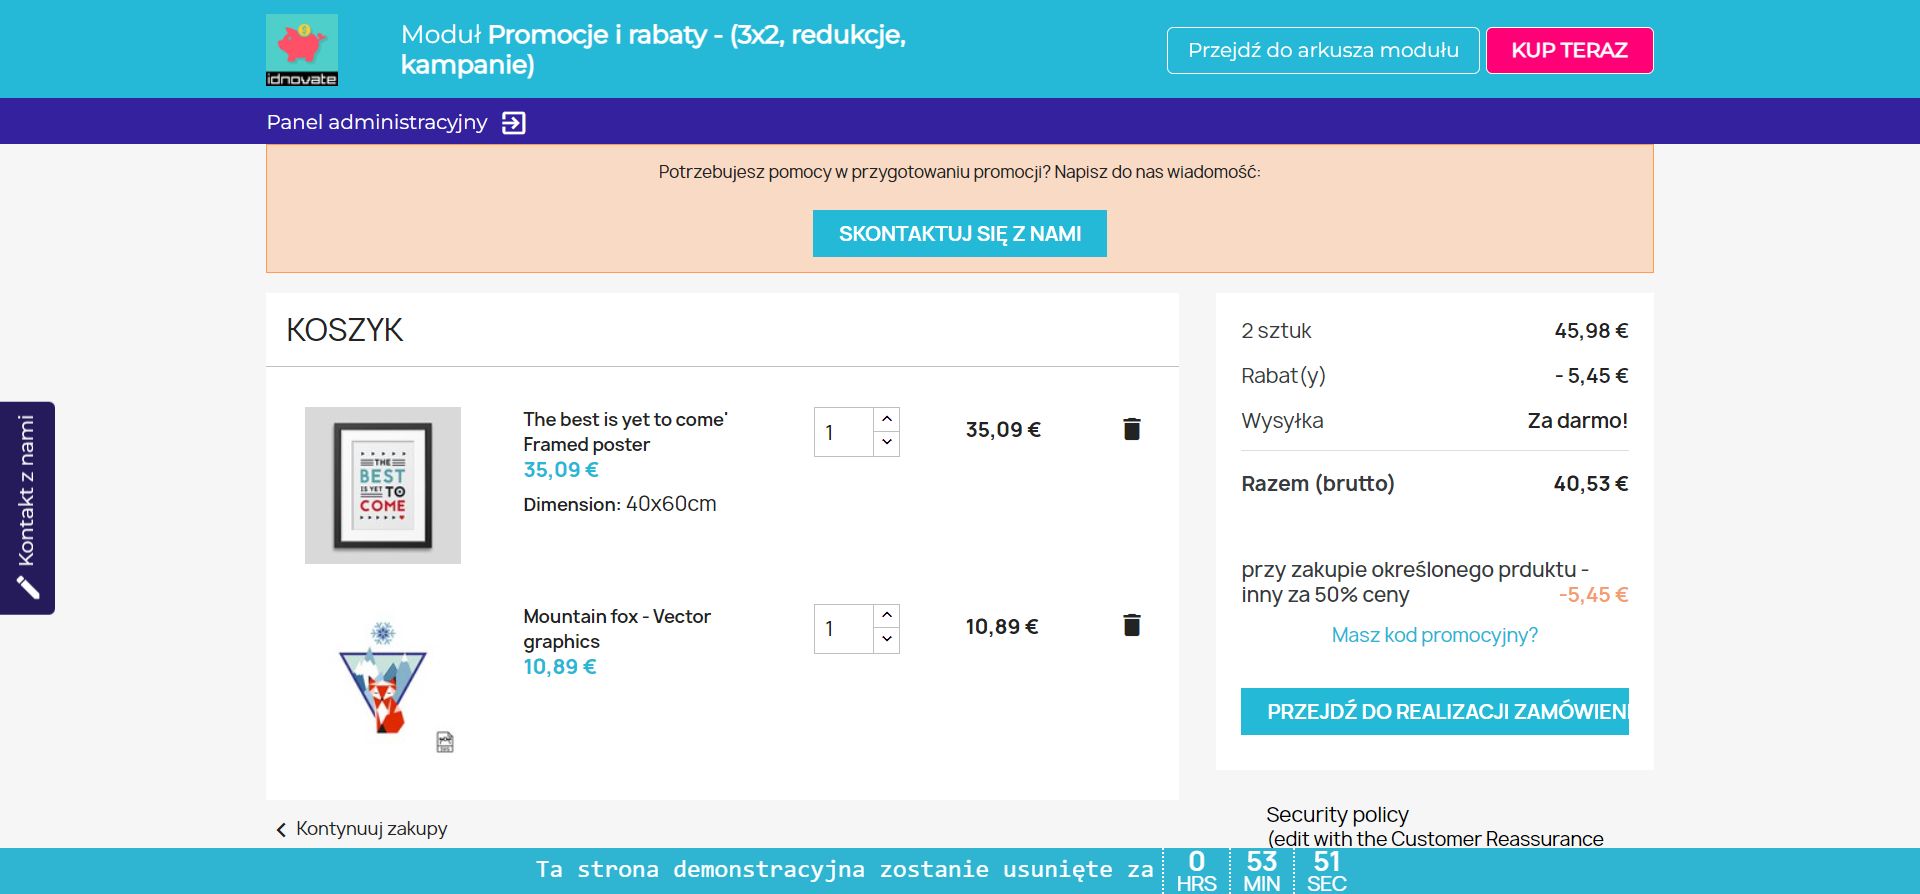Image resolution: width=1920 pixels, height=894 pixels.
Task: Click the Framed poster line total 35,09 €
Action: (1003, 430)
